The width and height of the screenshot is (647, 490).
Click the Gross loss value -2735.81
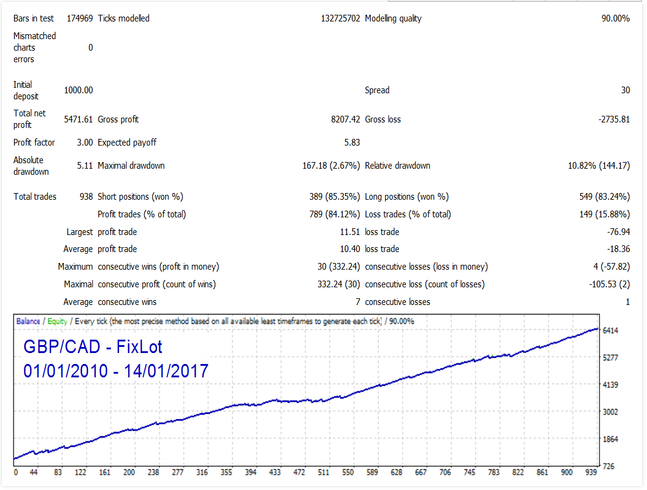coord(614,119)
